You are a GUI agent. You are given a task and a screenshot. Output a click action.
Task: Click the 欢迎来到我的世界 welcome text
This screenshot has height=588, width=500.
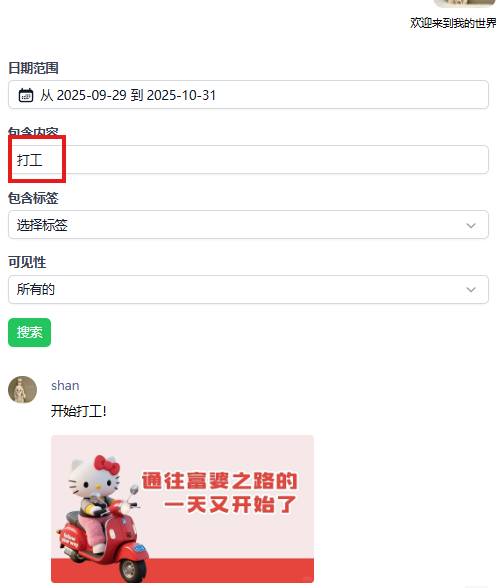453,23
